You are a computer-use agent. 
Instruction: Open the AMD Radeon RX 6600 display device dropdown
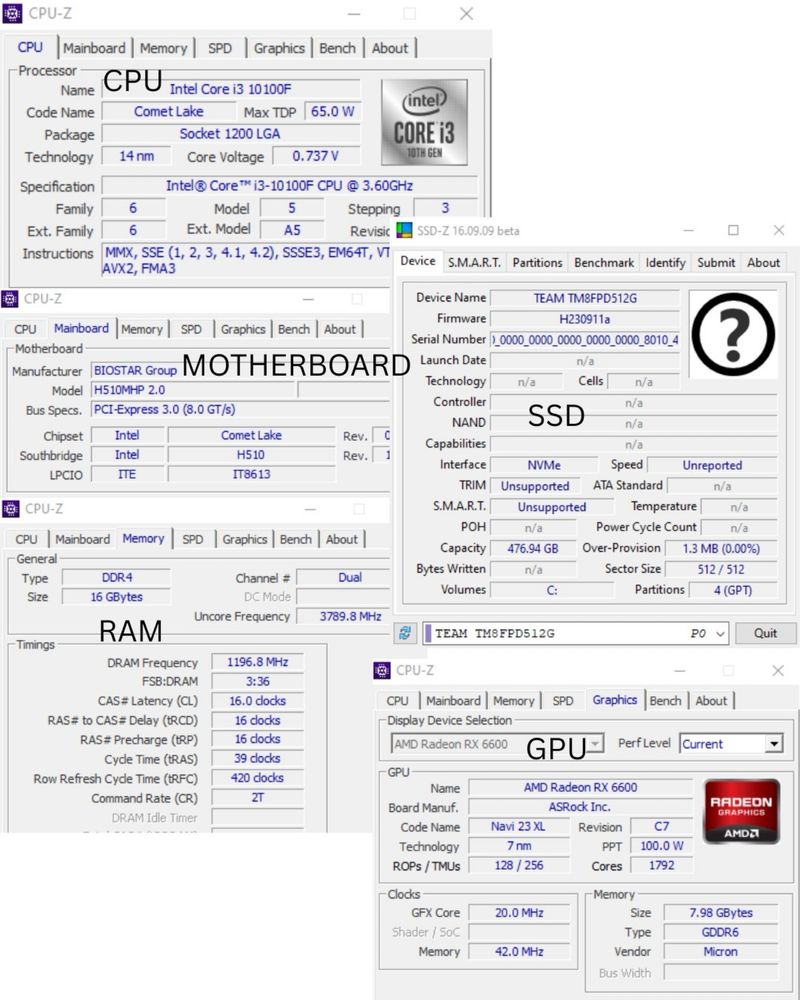(595, 744)
